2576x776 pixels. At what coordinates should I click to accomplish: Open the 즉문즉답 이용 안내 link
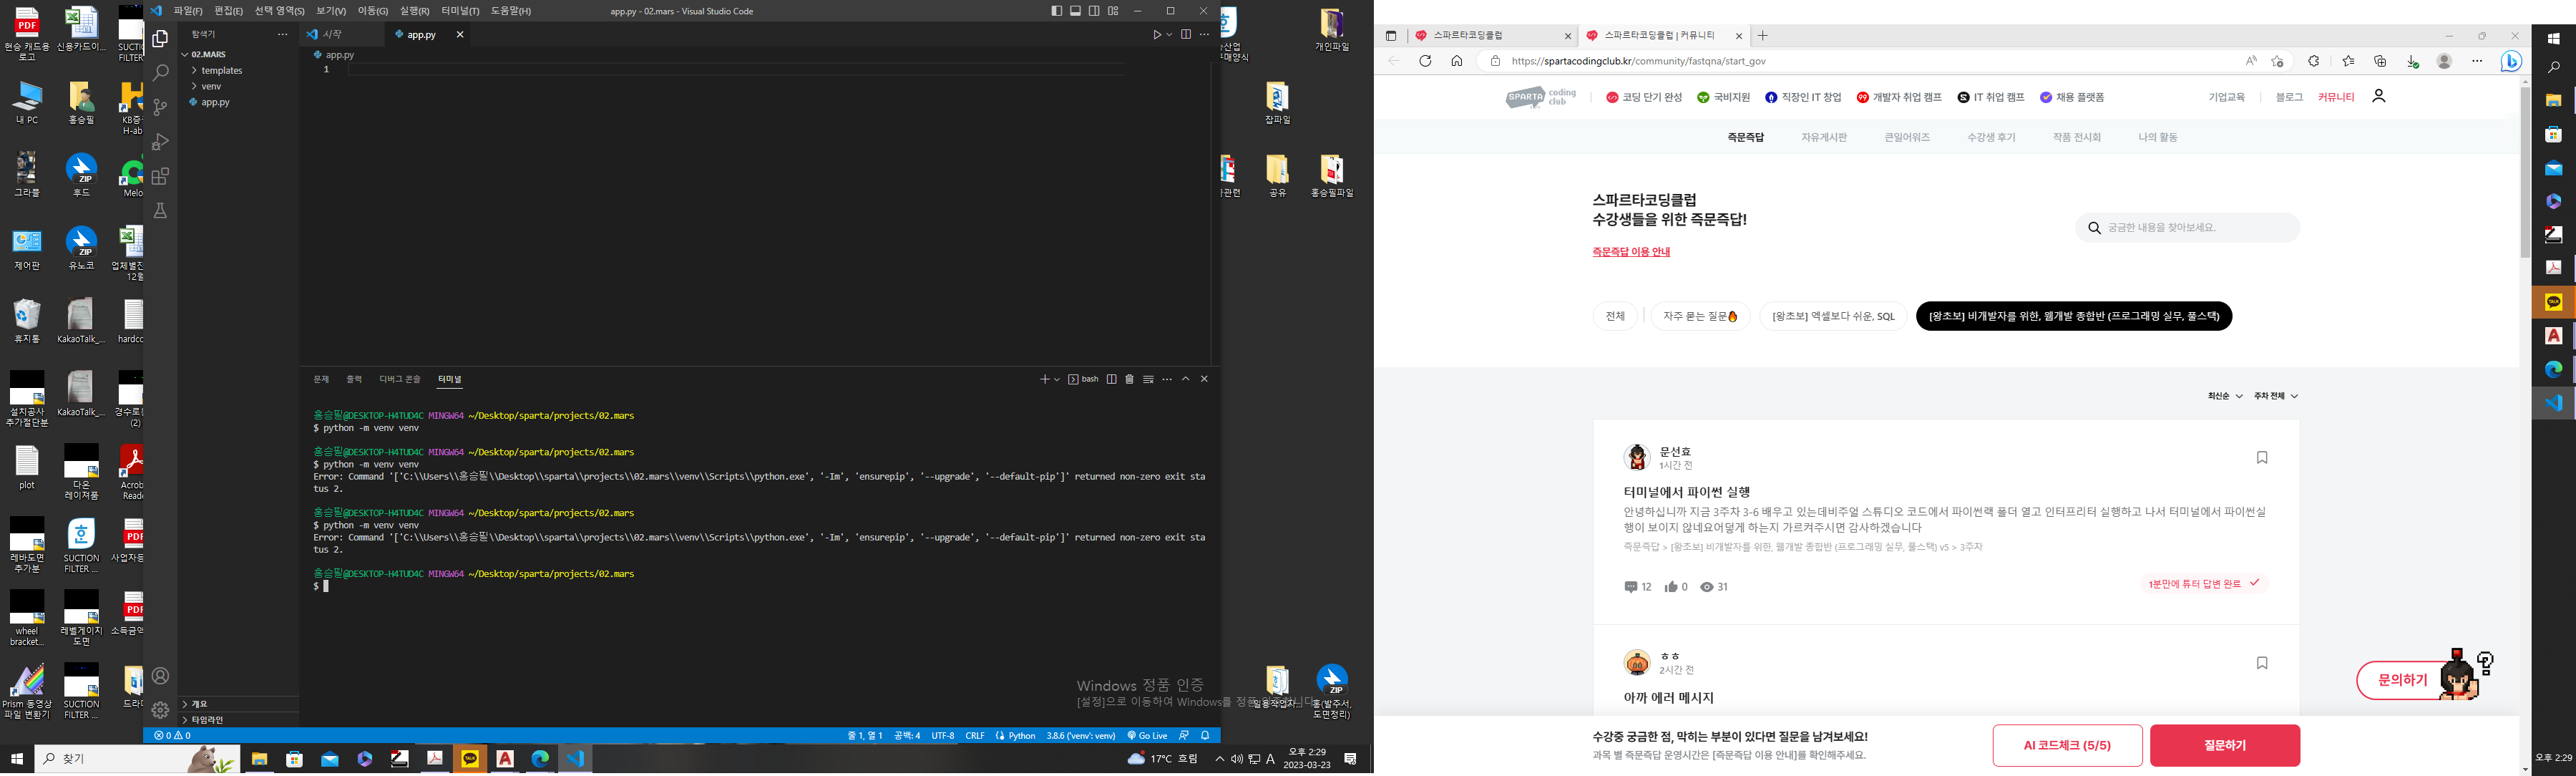click(1631, 252)
